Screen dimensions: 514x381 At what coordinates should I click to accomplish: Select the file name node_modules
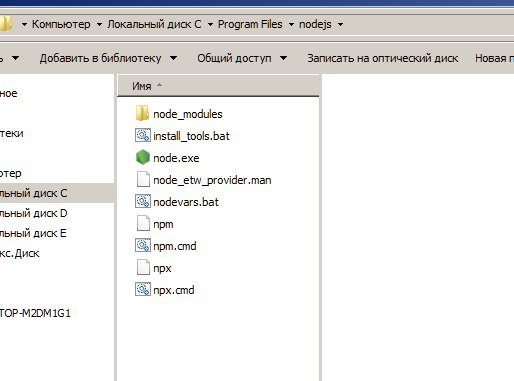(x=188, y=114)
